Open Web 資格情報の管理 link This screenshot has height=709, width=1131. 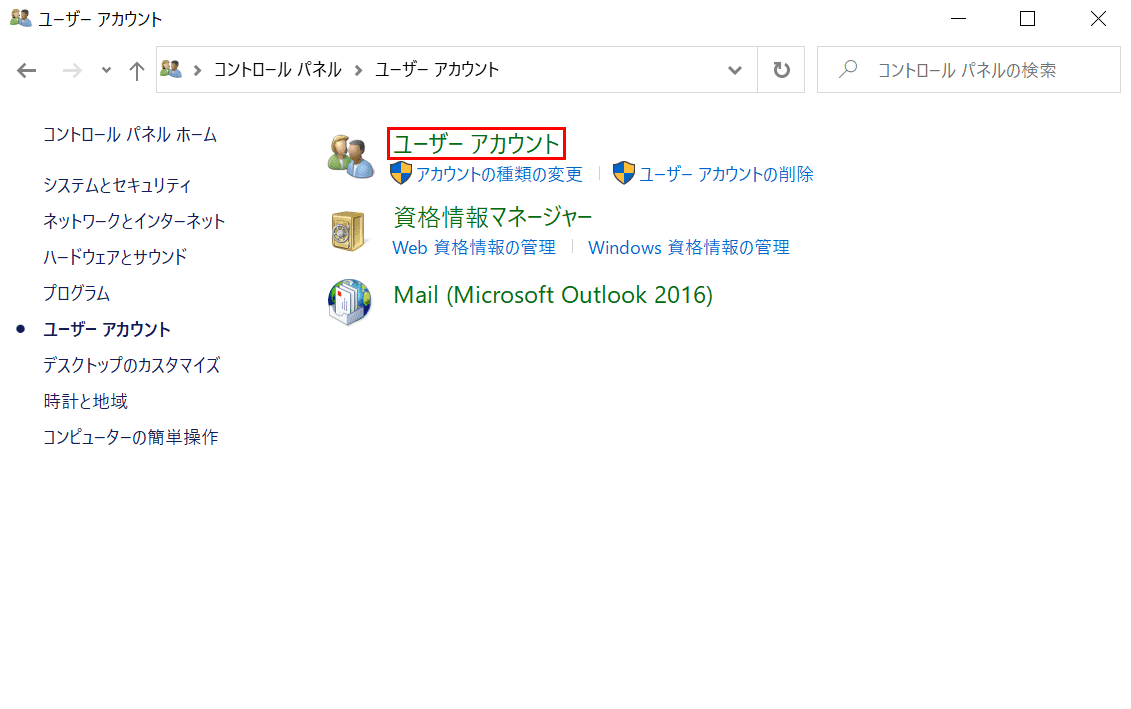click(x=474, y=247)
